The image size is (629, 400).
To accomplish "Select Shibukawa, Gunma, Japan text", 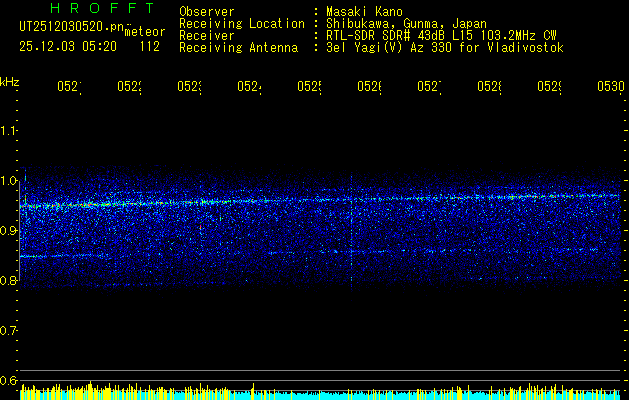I will coord(406,24).
